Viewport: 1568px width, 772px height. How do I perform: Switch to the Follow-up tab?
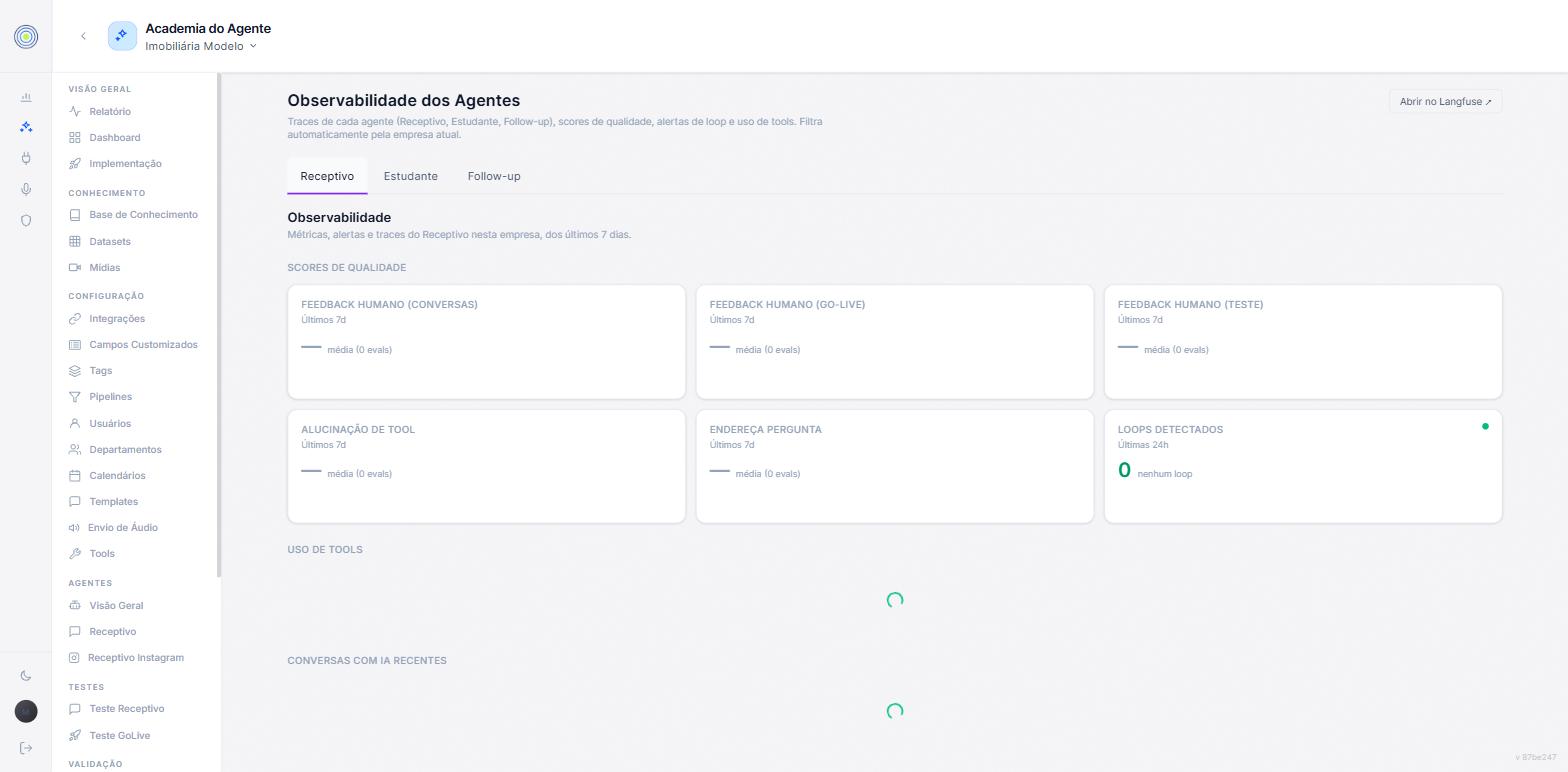click(x=494, y=176)
